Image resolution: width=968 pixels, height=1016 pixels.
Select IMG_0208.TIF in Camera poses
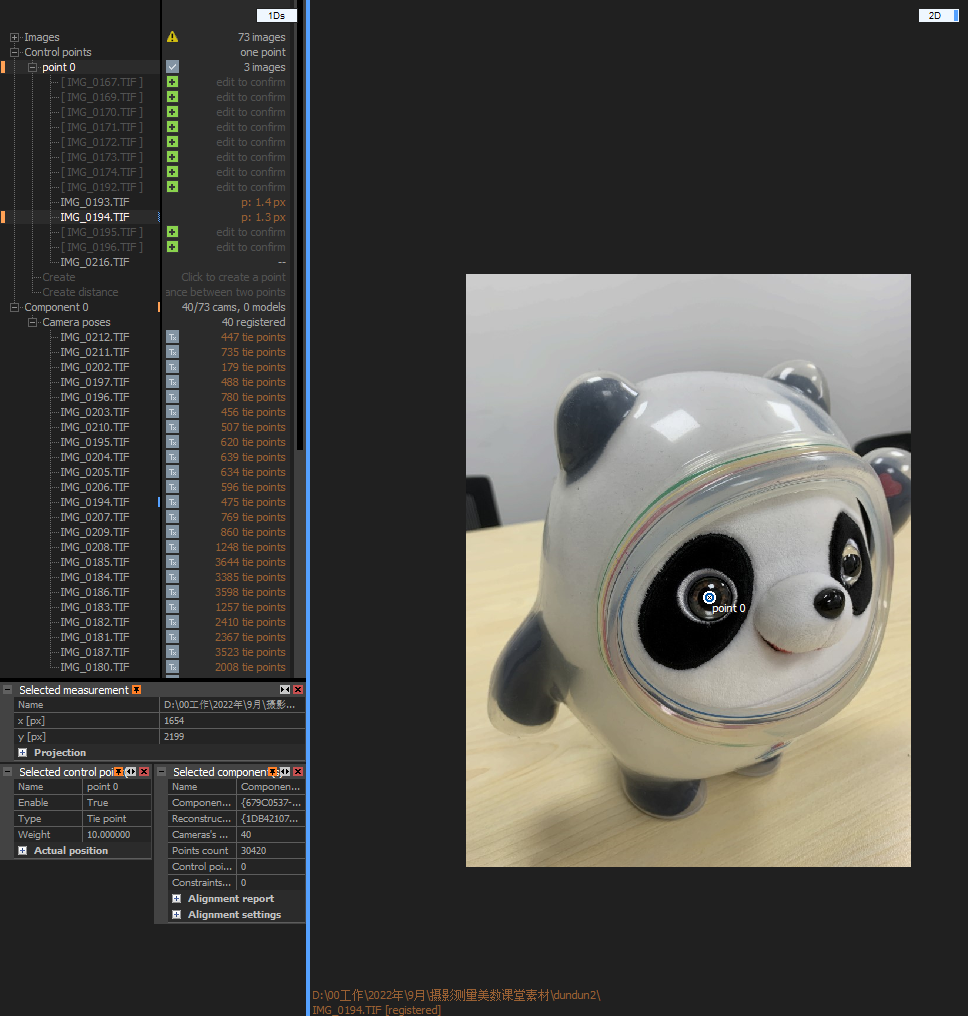[95, 547]
